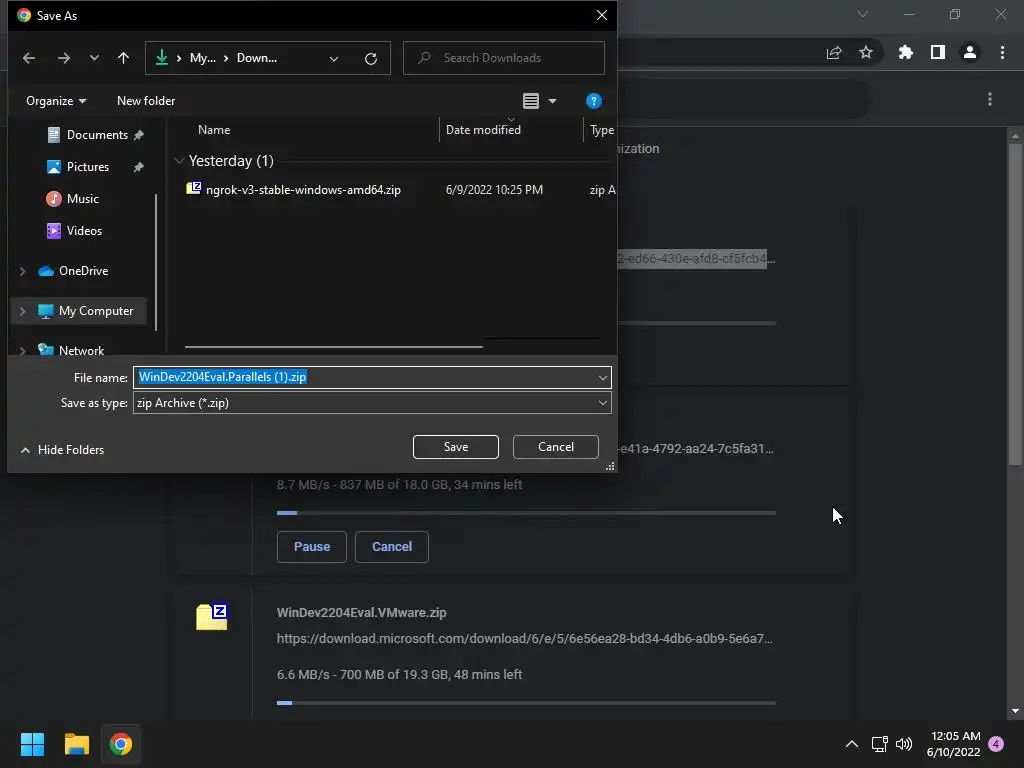Collapse the Yesterday (1) group
This screenshot has width=1024, height=768.
click(x=179, y=161)
